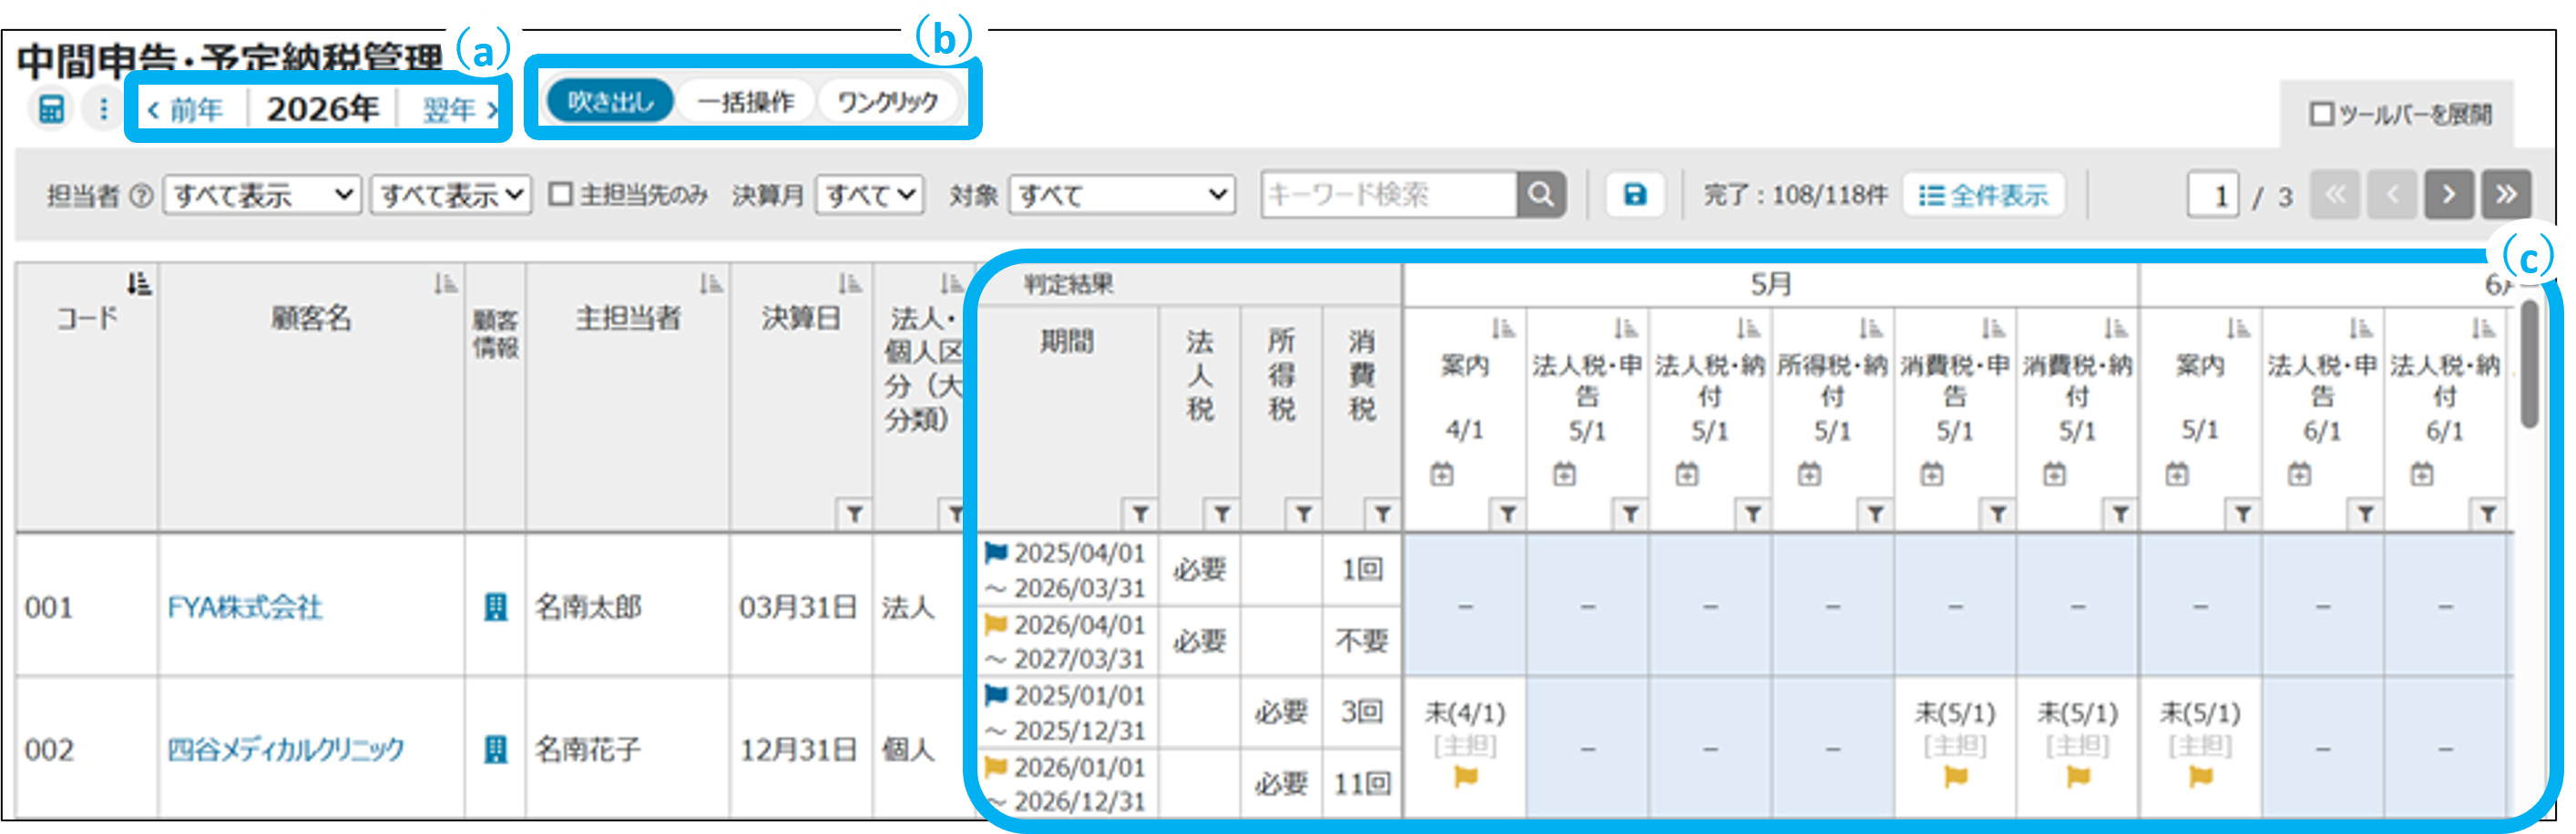Click the magnifier search icon button
This screenshot has width=2576, height=834.
1541,194
